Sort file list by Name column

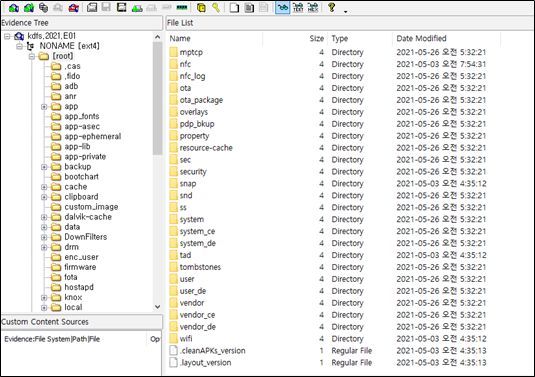[215, 39]
